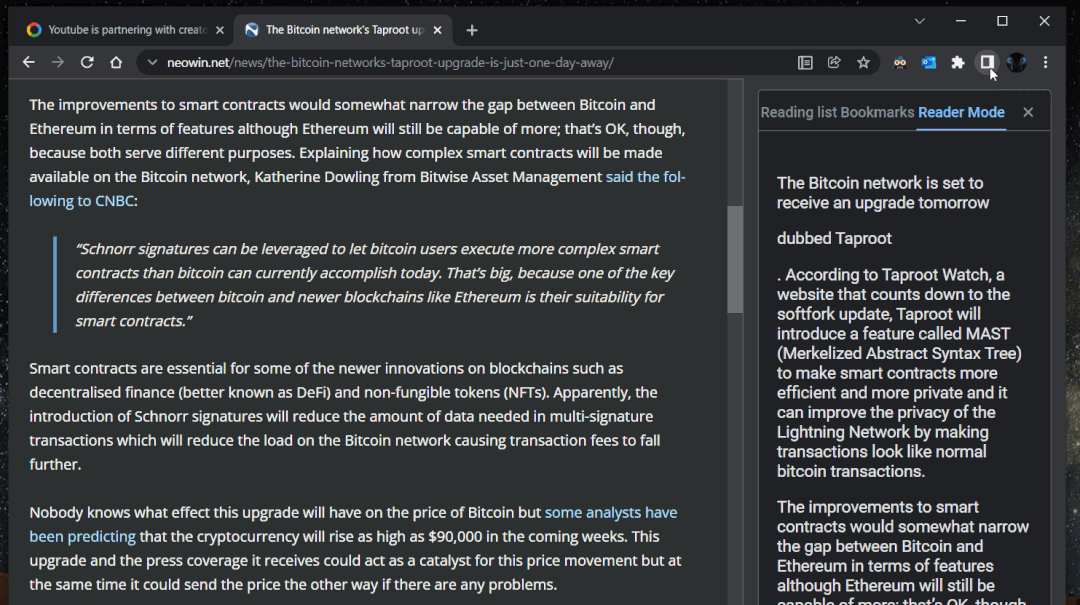Viewport: 1080px width, 605px height.
Task: Open the Extensions puzzle icon
Action: pyautogui.click(x=957, y=62)
